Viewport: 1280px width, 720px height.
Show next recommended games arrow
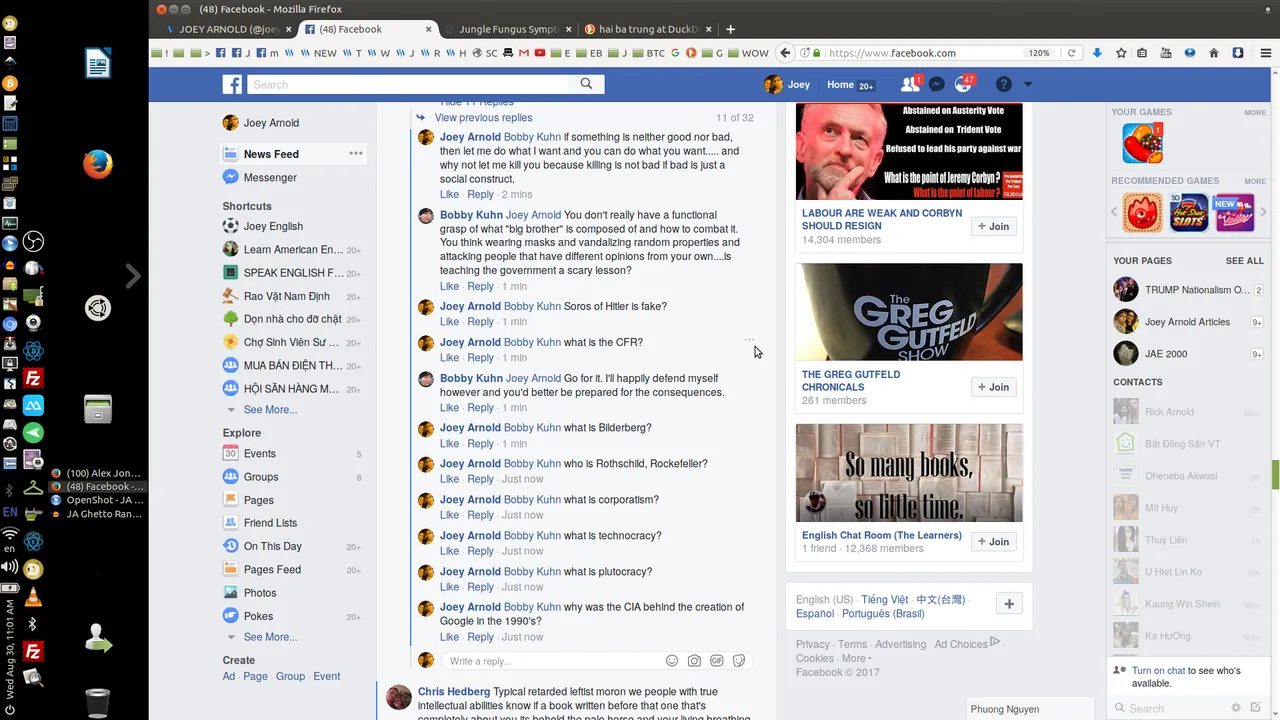(1264, 212)
